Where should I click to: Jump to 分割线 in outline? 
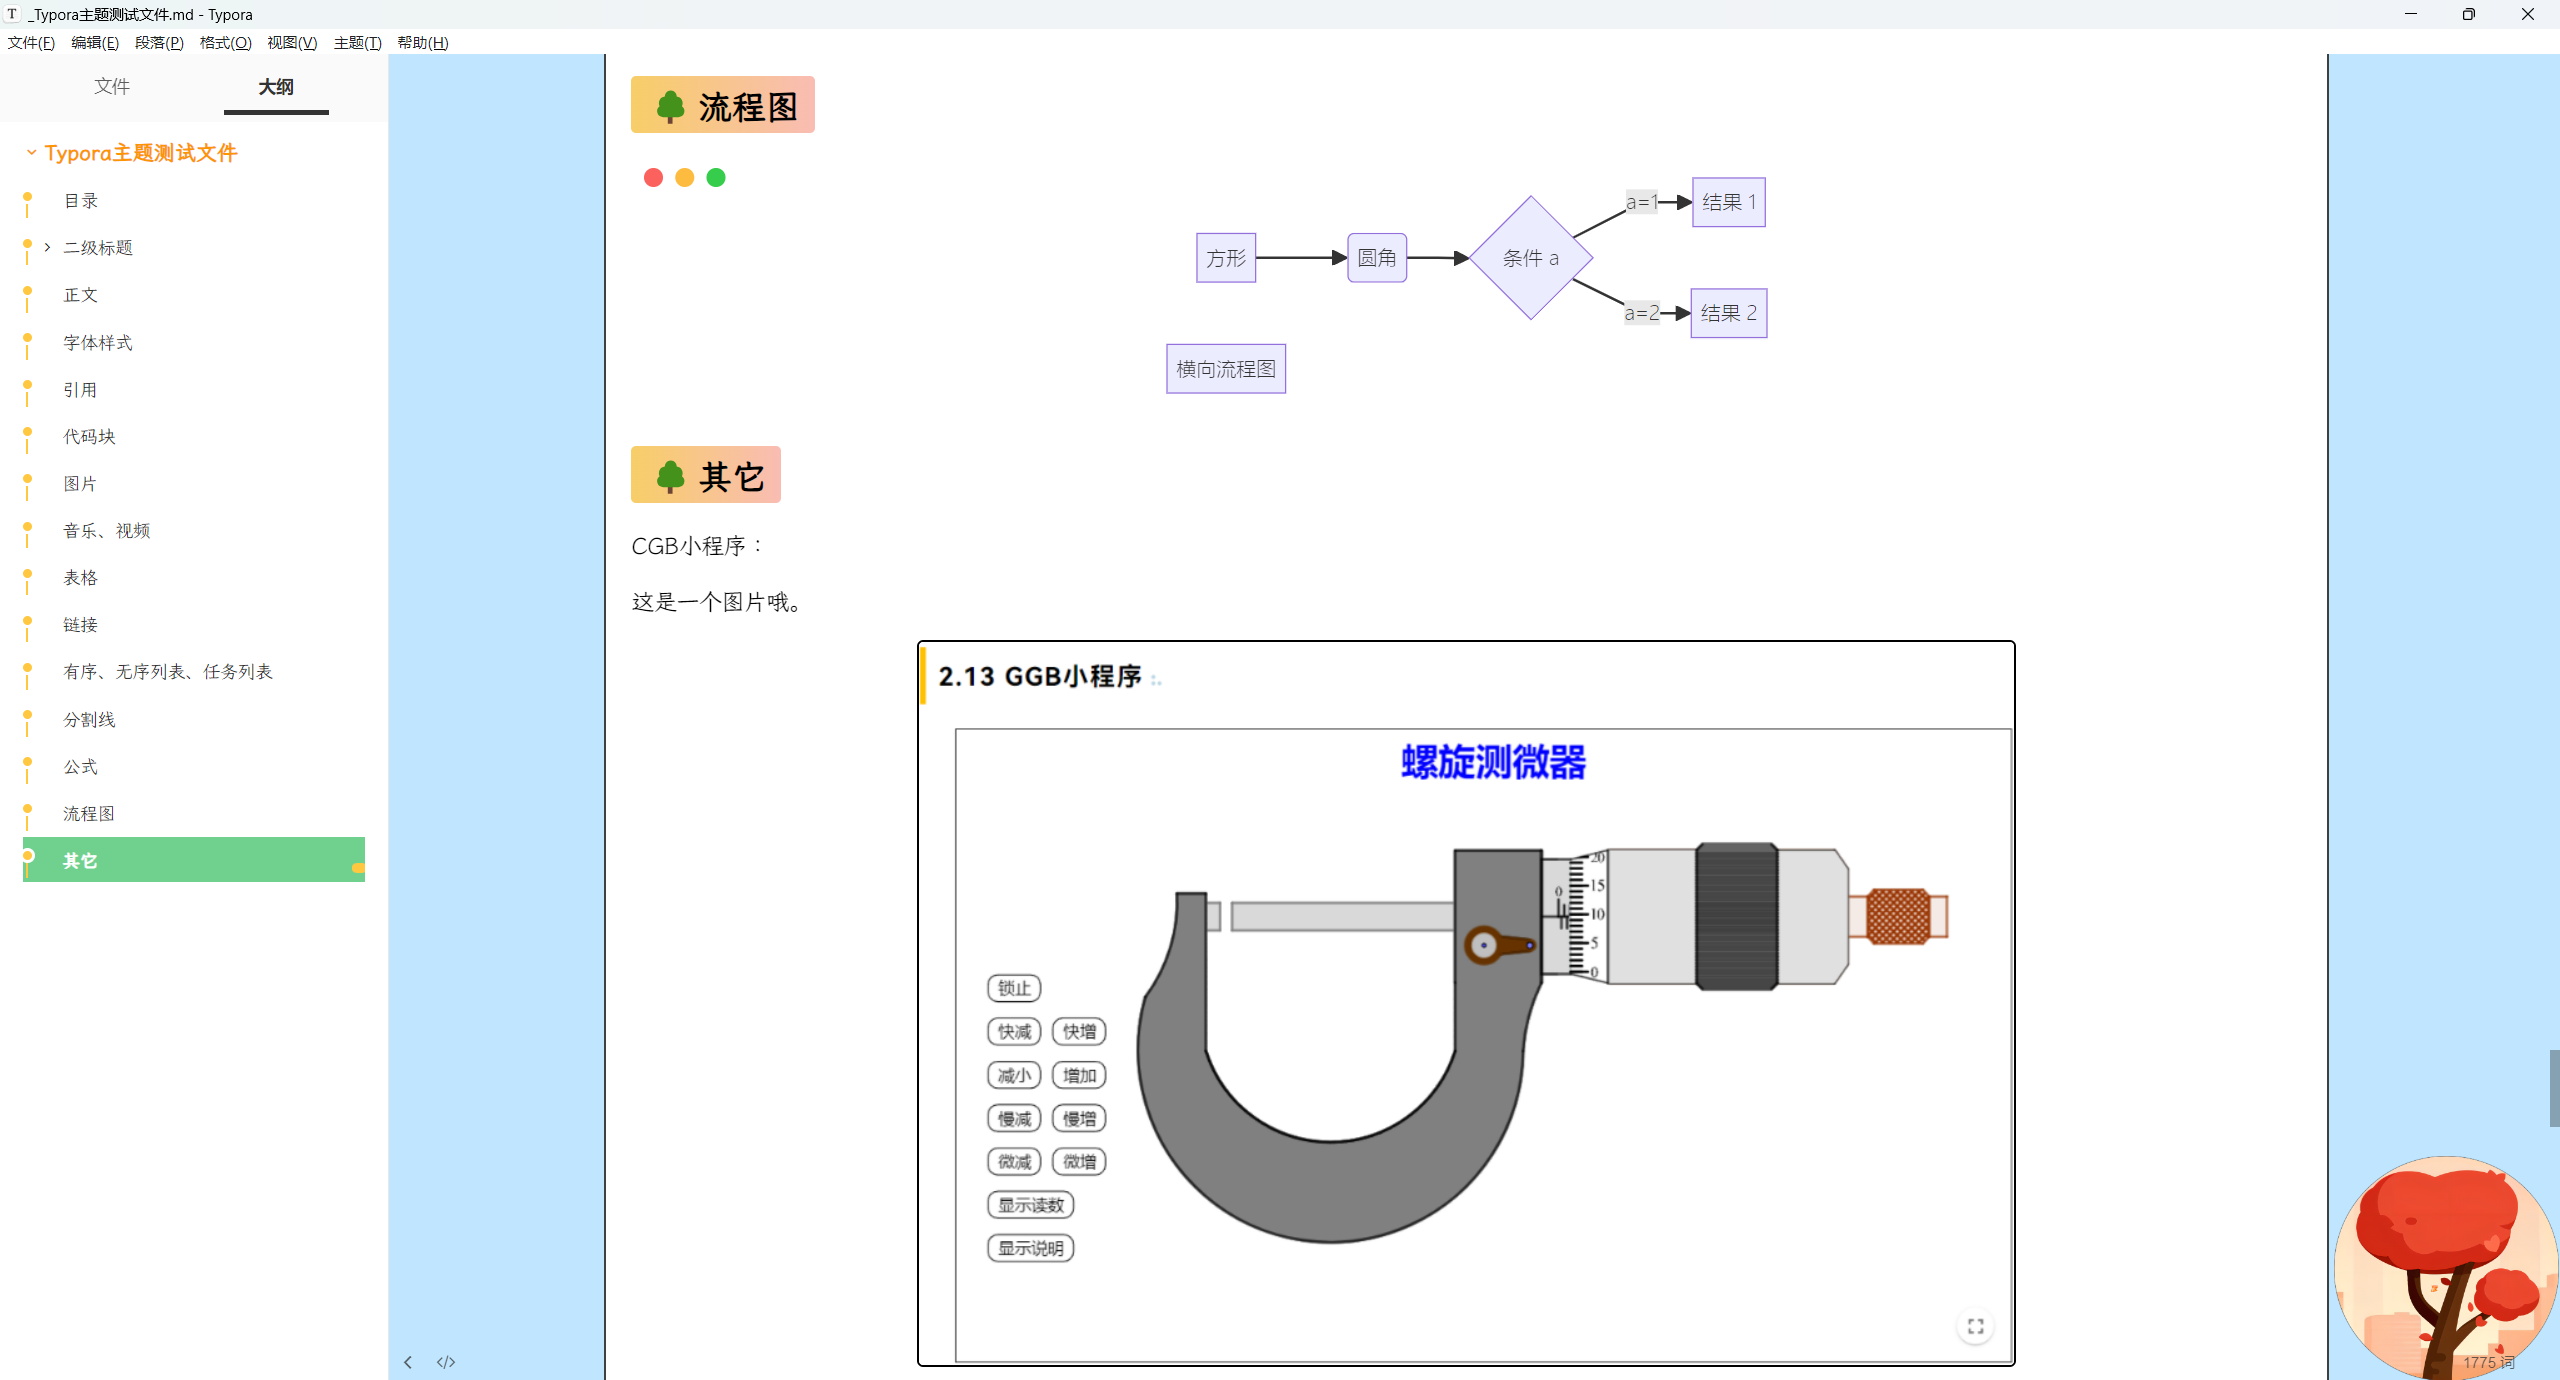click(x=90, y=720)
